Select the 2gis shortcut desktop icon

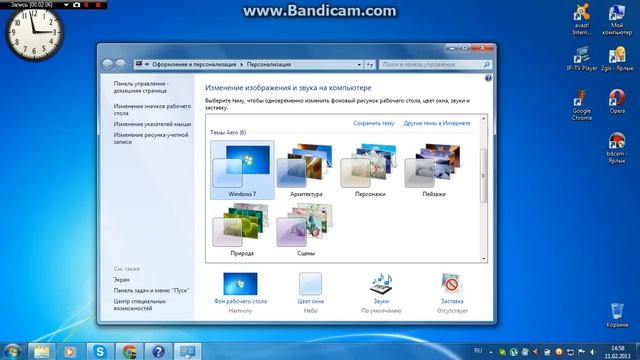[x=617, y=59]
